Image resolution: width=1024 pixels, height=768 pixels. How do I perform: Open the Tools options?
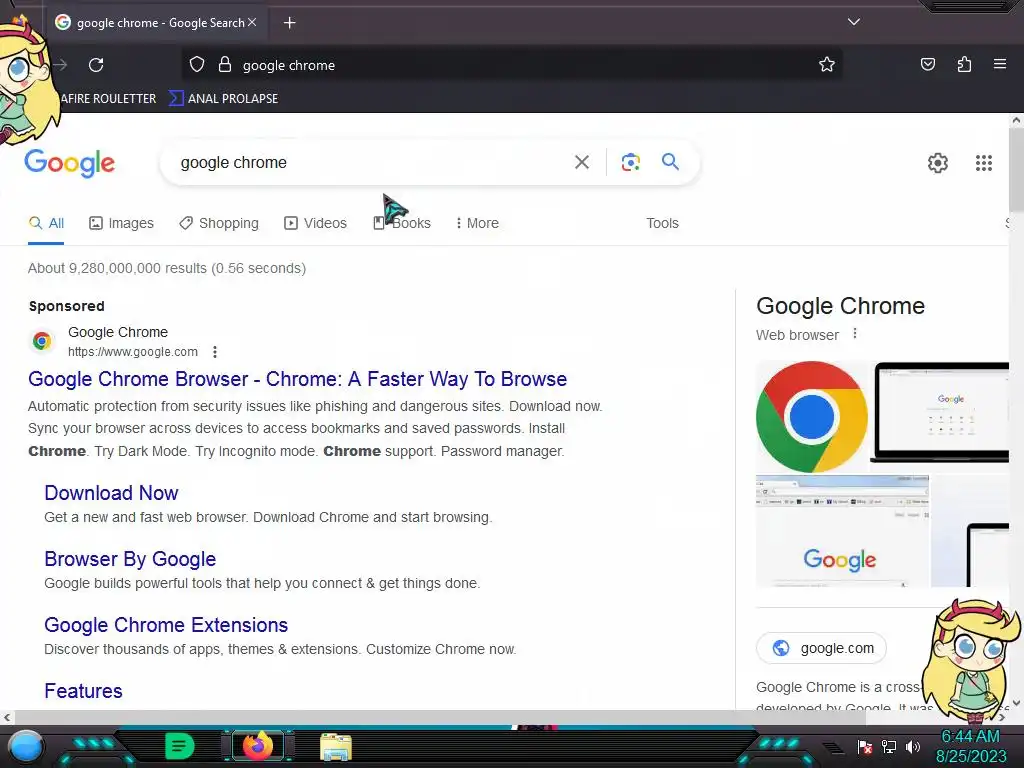[662, 223]
